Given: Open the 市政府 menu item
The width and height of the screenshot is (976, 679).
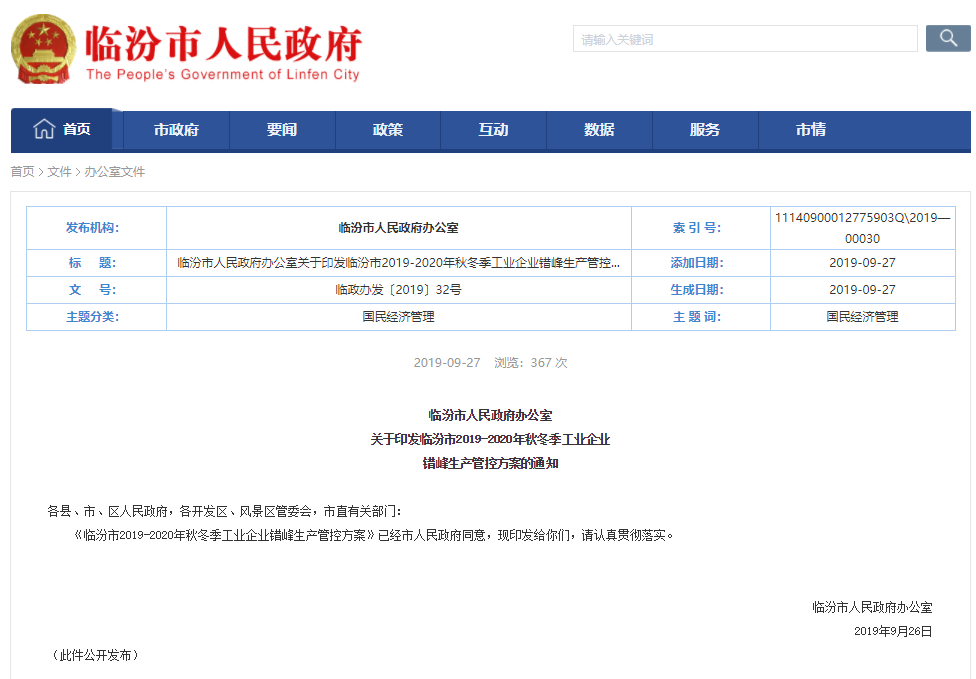Looking at the screenshot, I should tap(177, 129).
